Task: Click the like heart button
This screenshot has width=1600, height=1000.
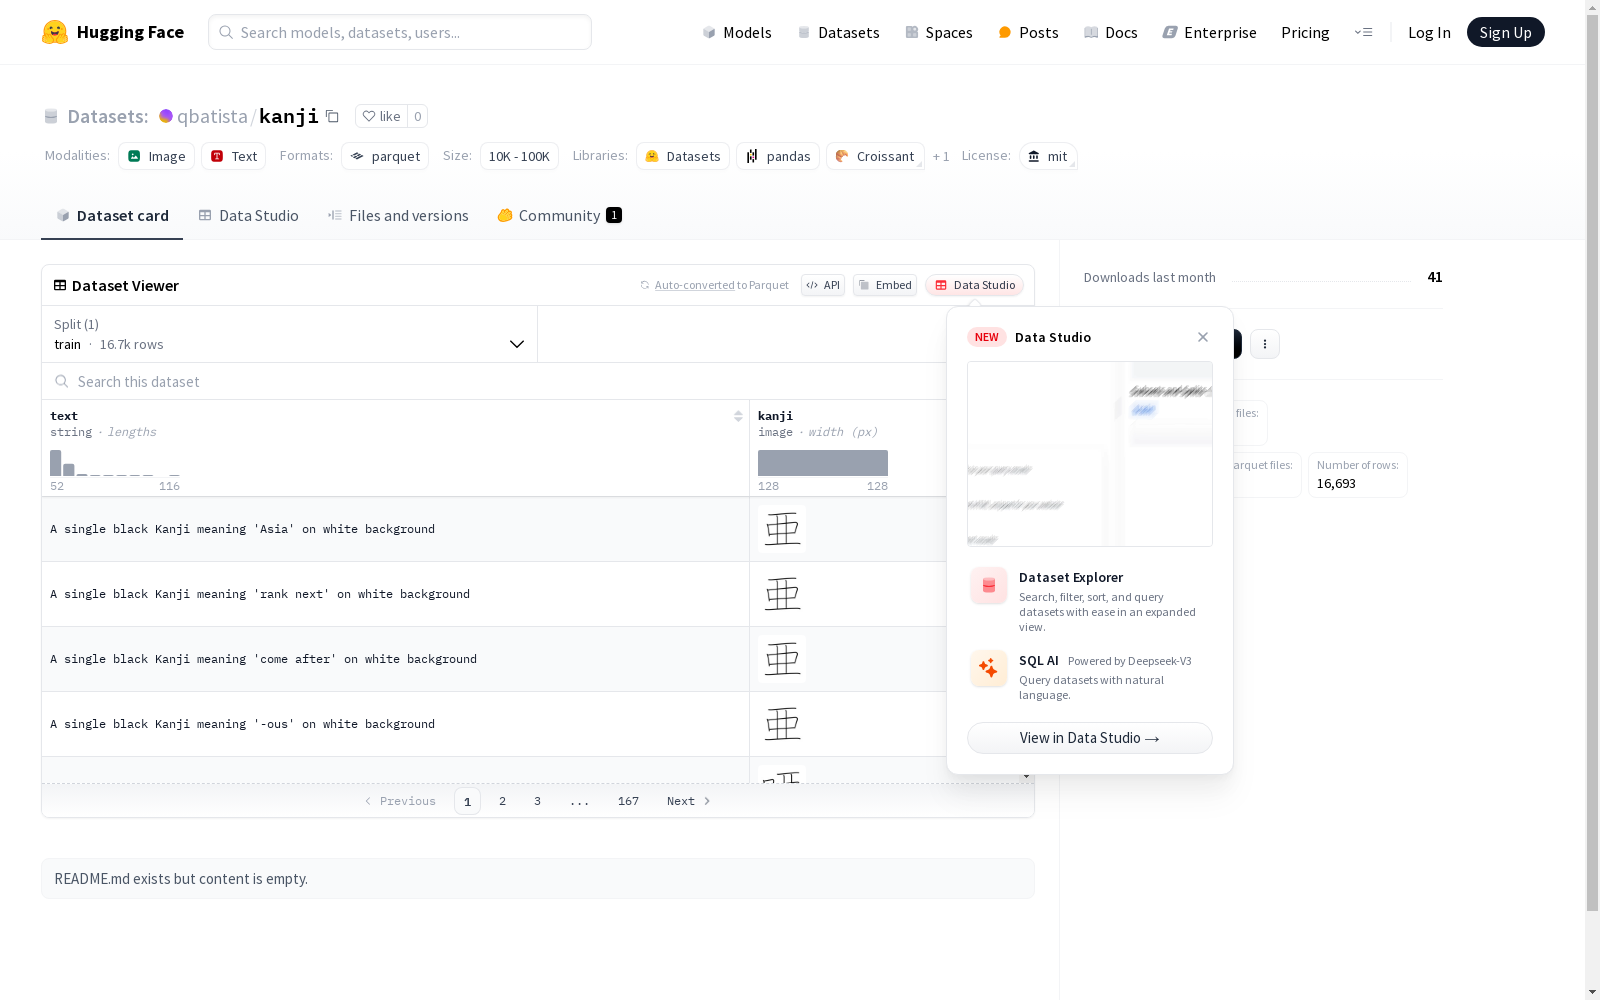Action: (x=381, y=116)
